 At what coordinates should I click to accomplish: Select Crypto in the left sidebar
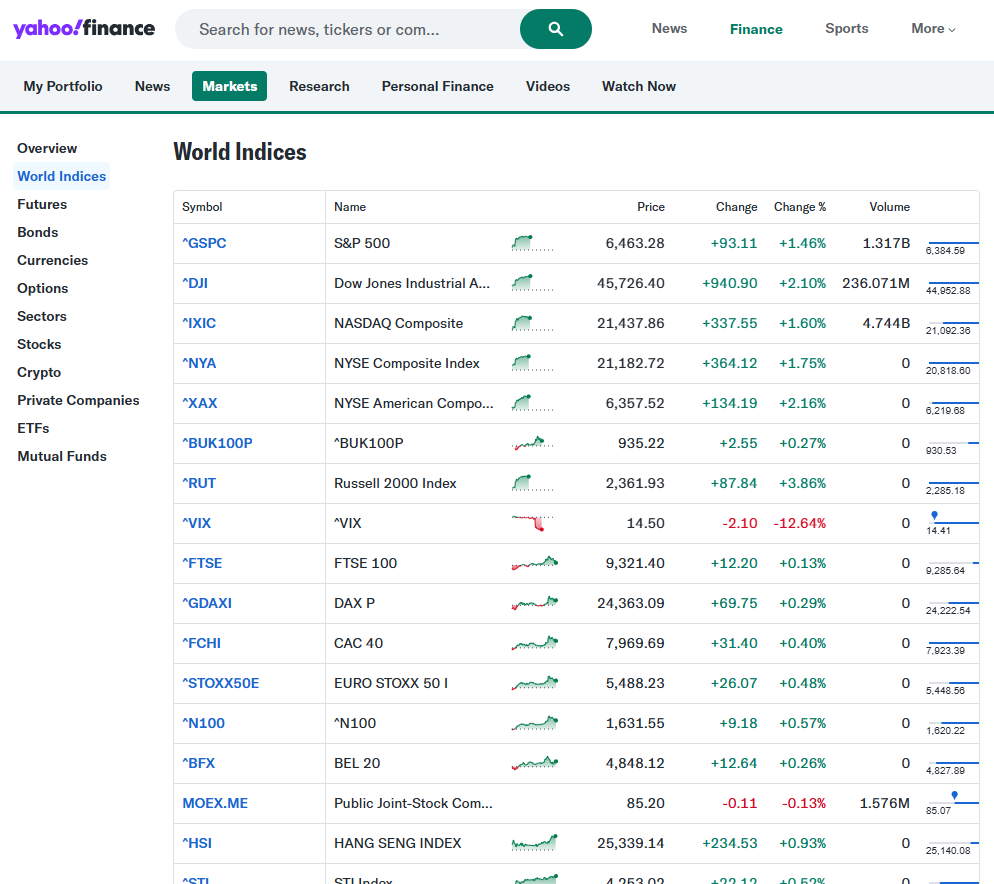click(x=39, y=372)
